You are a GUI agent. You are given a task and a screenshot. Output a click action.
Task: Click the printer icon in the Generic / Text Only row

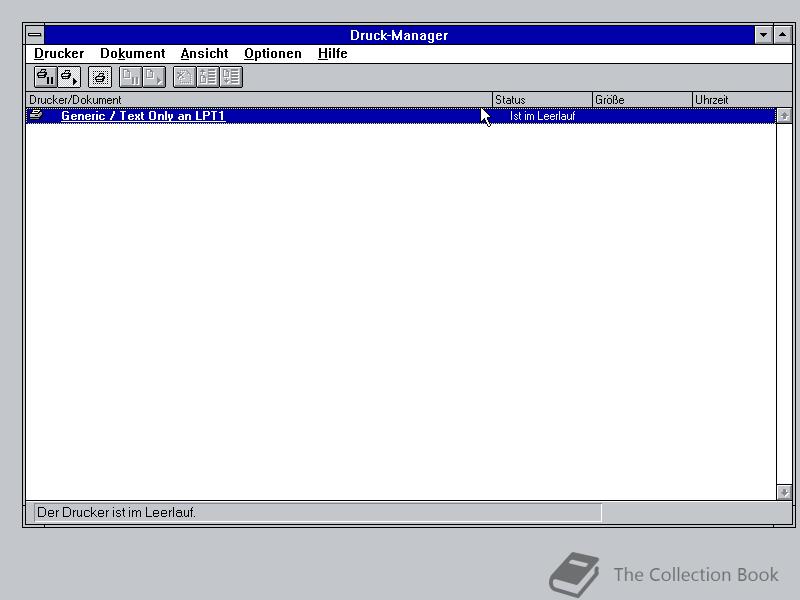tap(36, 115)
